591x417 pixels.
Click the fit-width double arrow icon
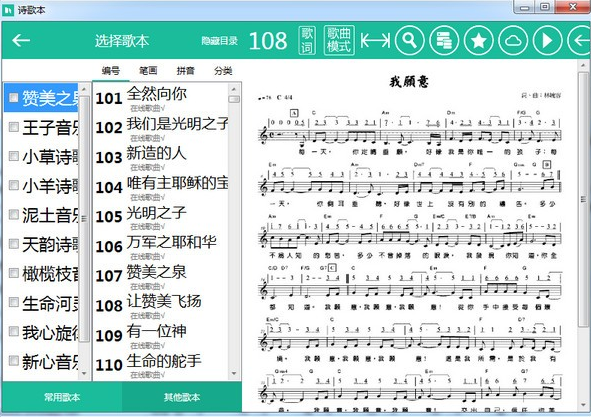coord(375,40)
